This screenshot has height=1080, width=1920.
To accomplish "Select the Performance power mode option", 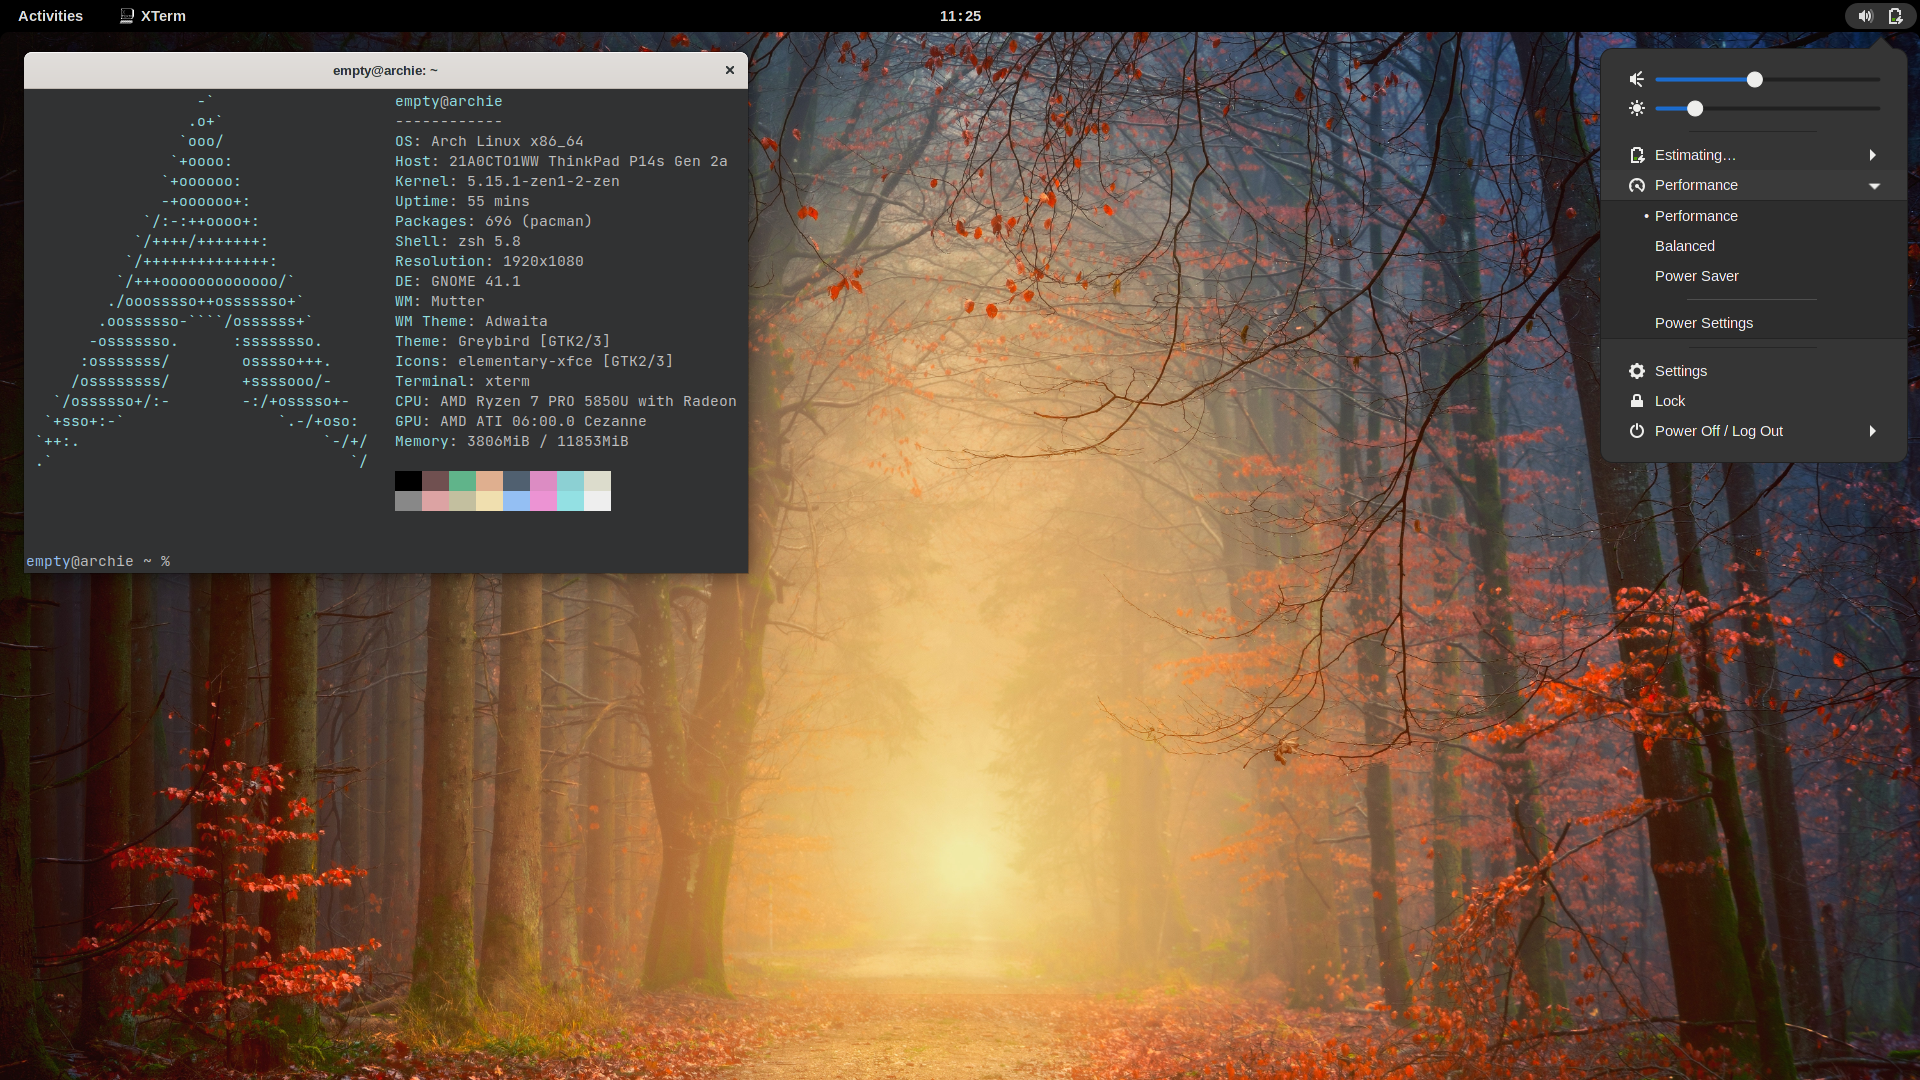I will [1754, 216].
